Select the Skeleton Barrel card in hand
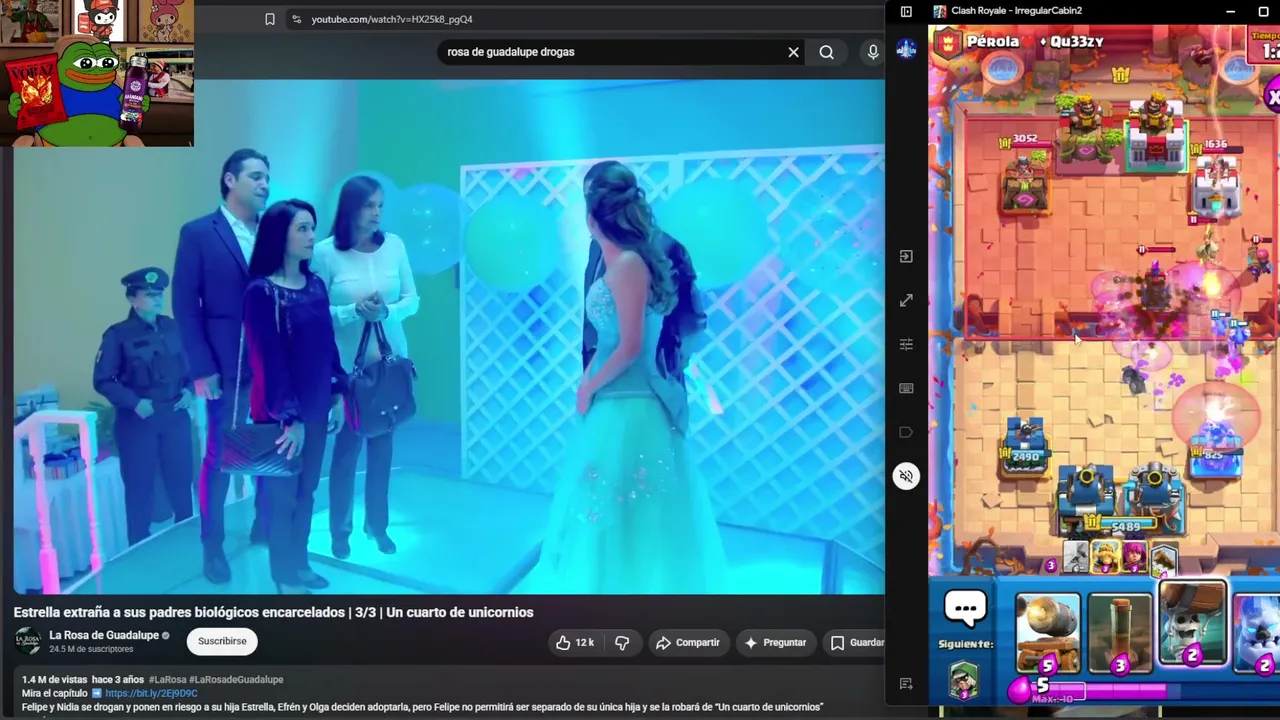Screen dimensions: 1280x720 coord(1193,624)
